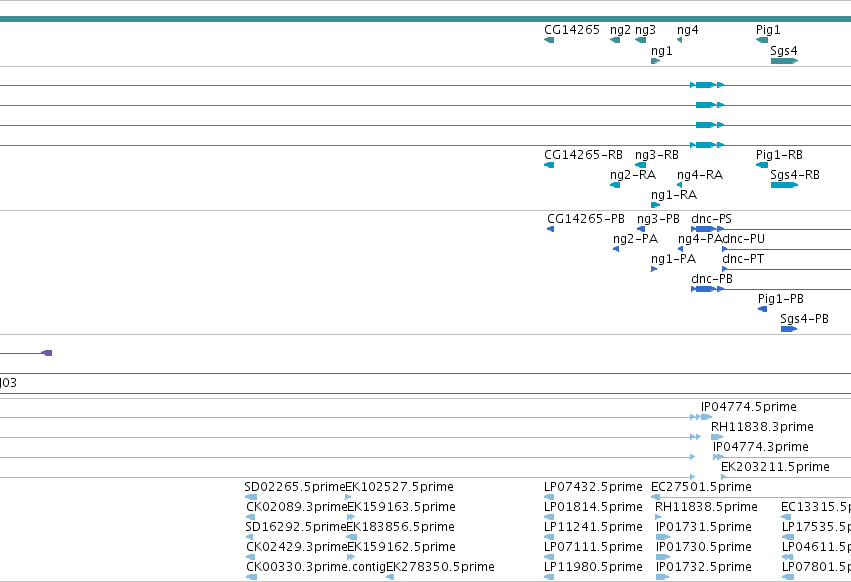Select the ng1-RA transcript label
The image size is (851, 582).
[674, 195]
